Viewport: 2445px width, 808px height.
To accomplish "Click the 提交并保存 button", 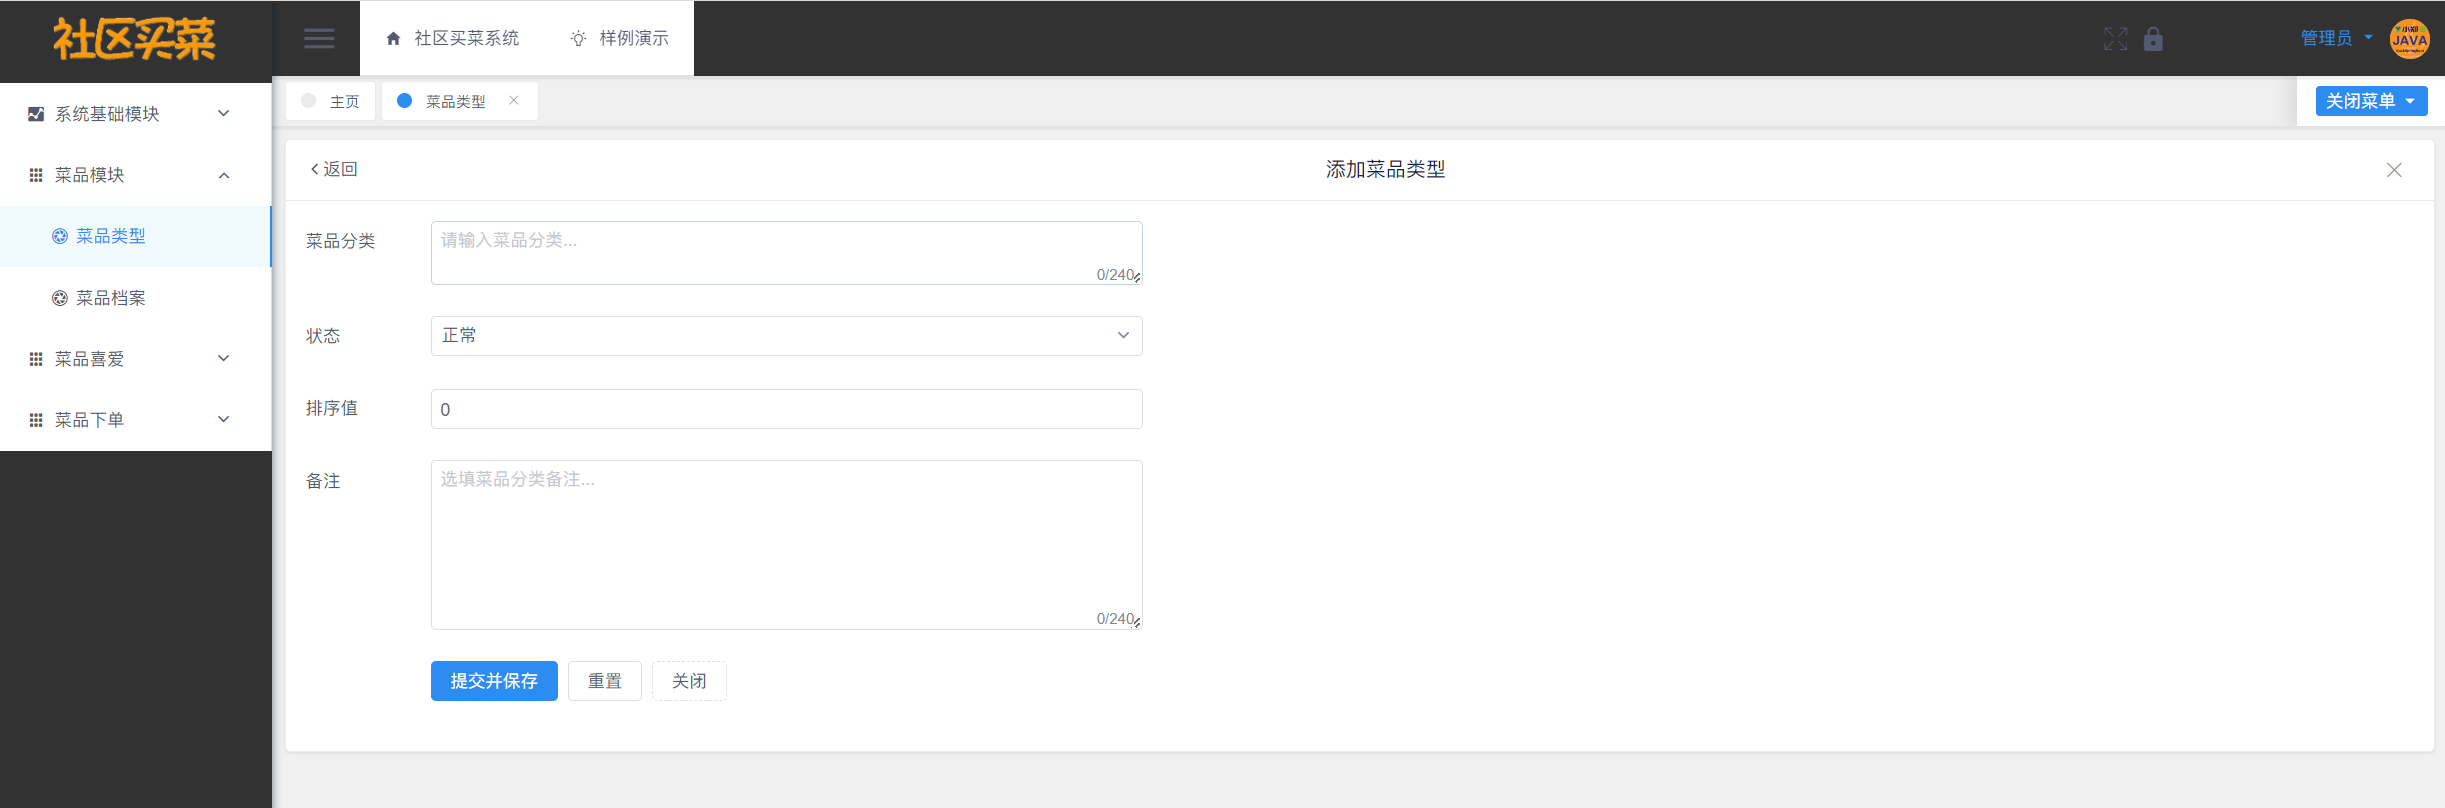I will (494, 681).
